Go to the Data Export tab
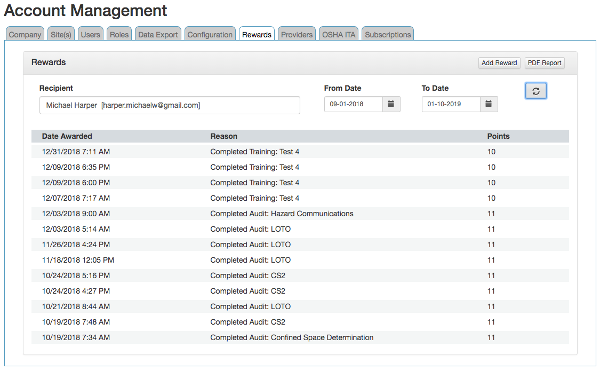This screenshot has width=600, height=370. click(x=158, y=34)
